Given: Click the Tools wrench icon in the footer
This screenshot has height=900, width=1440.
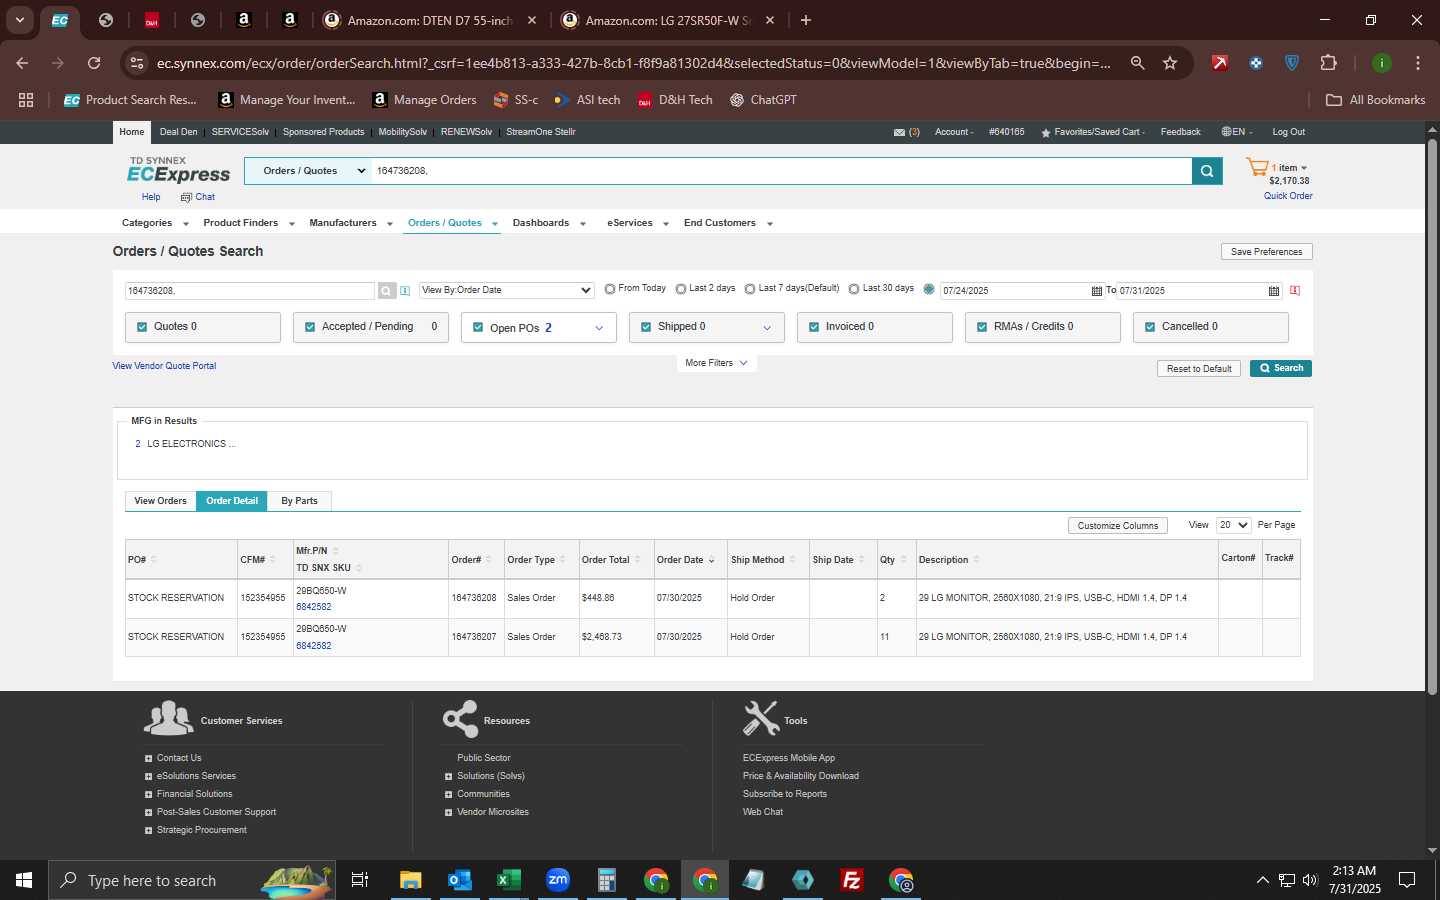Looking at the screenshot, I should click(x=761, y=718).
